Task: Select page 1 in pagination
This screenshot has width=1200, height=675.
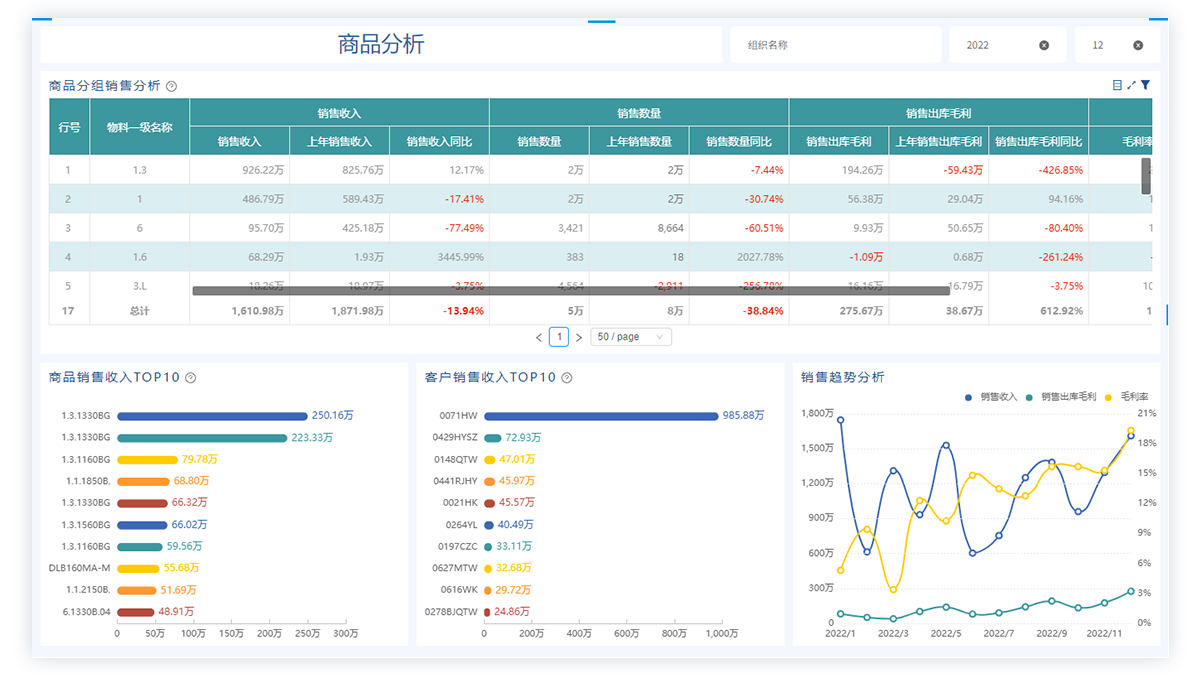Action: coord(560,337)
